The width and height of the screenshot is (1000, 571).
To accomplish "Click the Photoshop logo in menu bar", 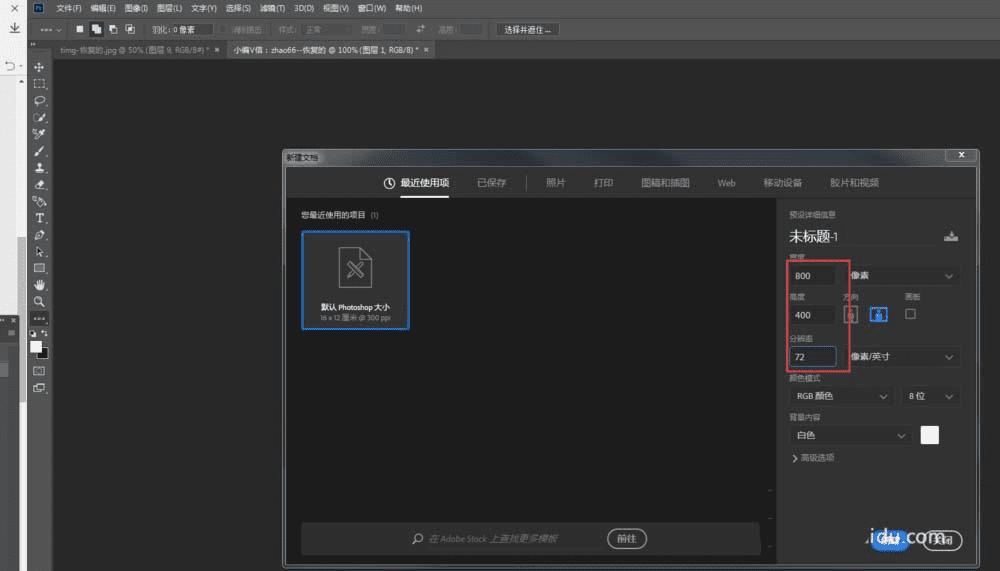I will 38,8.
